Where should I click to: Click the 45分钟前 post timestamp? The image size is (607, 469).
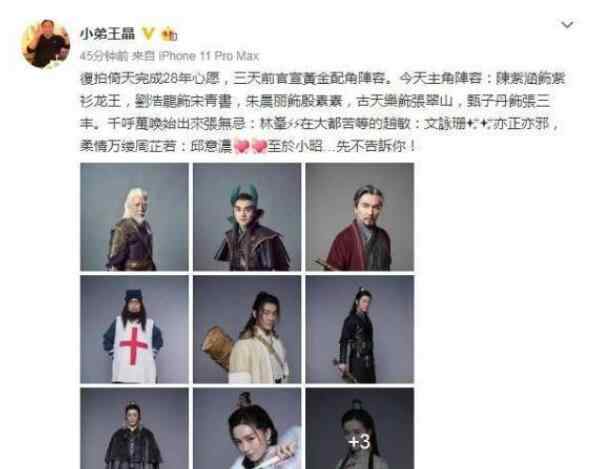tap(104, 56)
